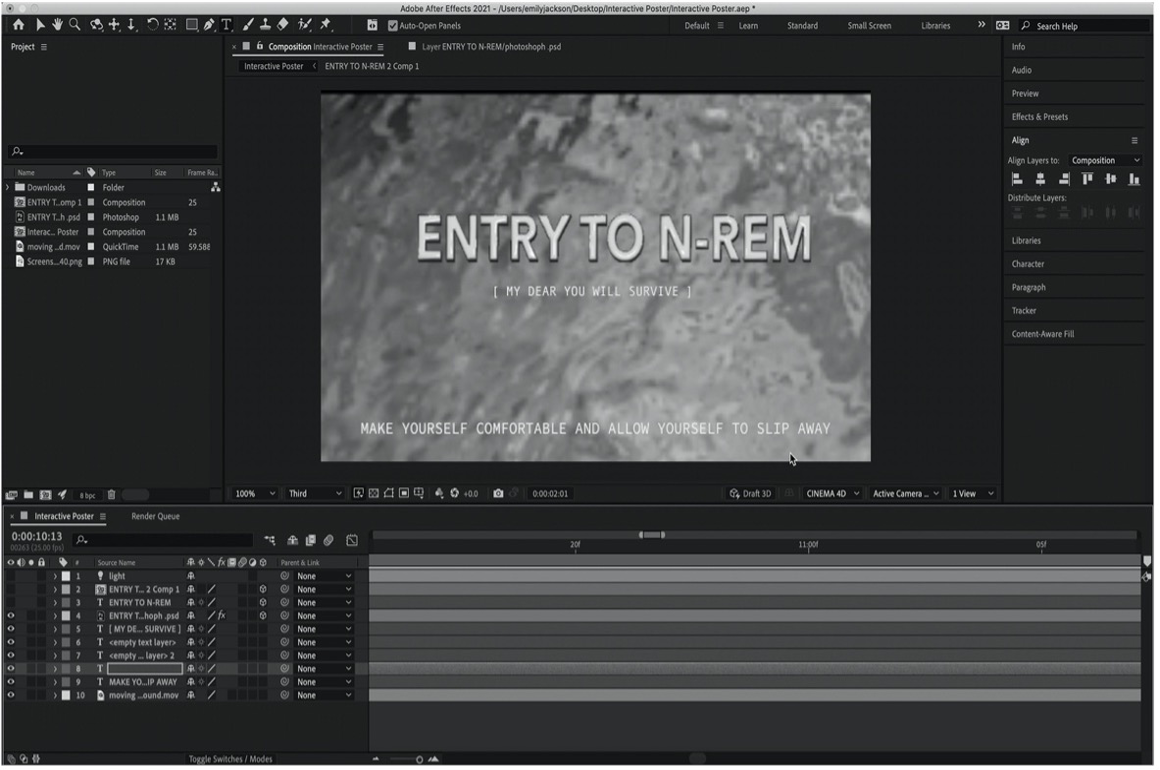Open the Active Camera view dropdown

(x=906, y=493)
